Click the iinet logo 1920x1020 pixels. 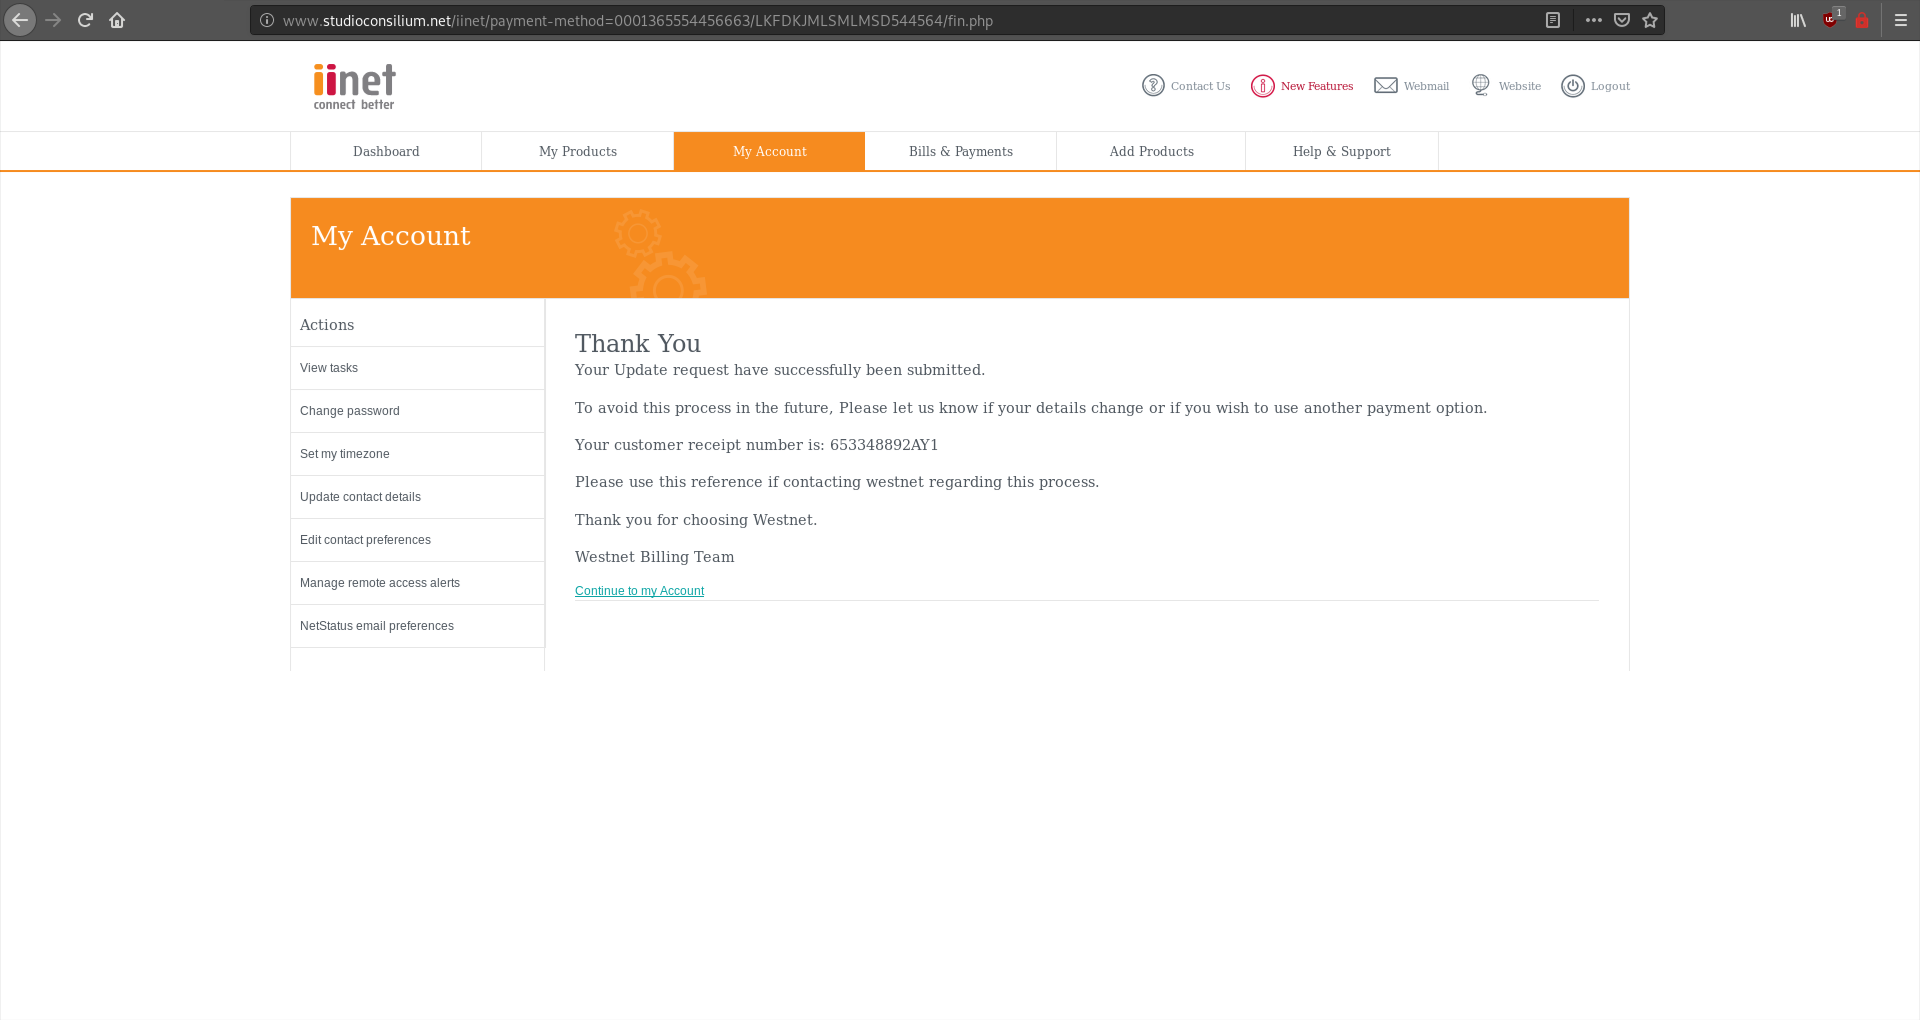tap(353, 85)
